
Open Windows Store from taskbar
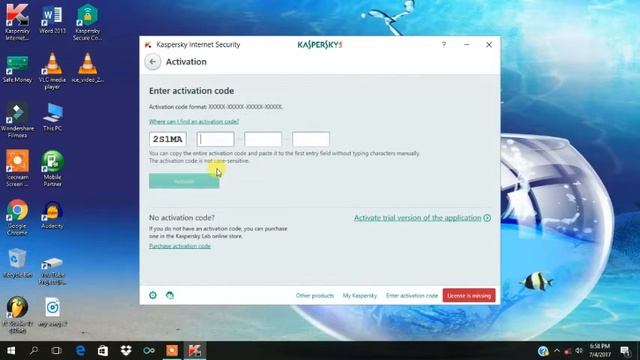coord(103,351)
